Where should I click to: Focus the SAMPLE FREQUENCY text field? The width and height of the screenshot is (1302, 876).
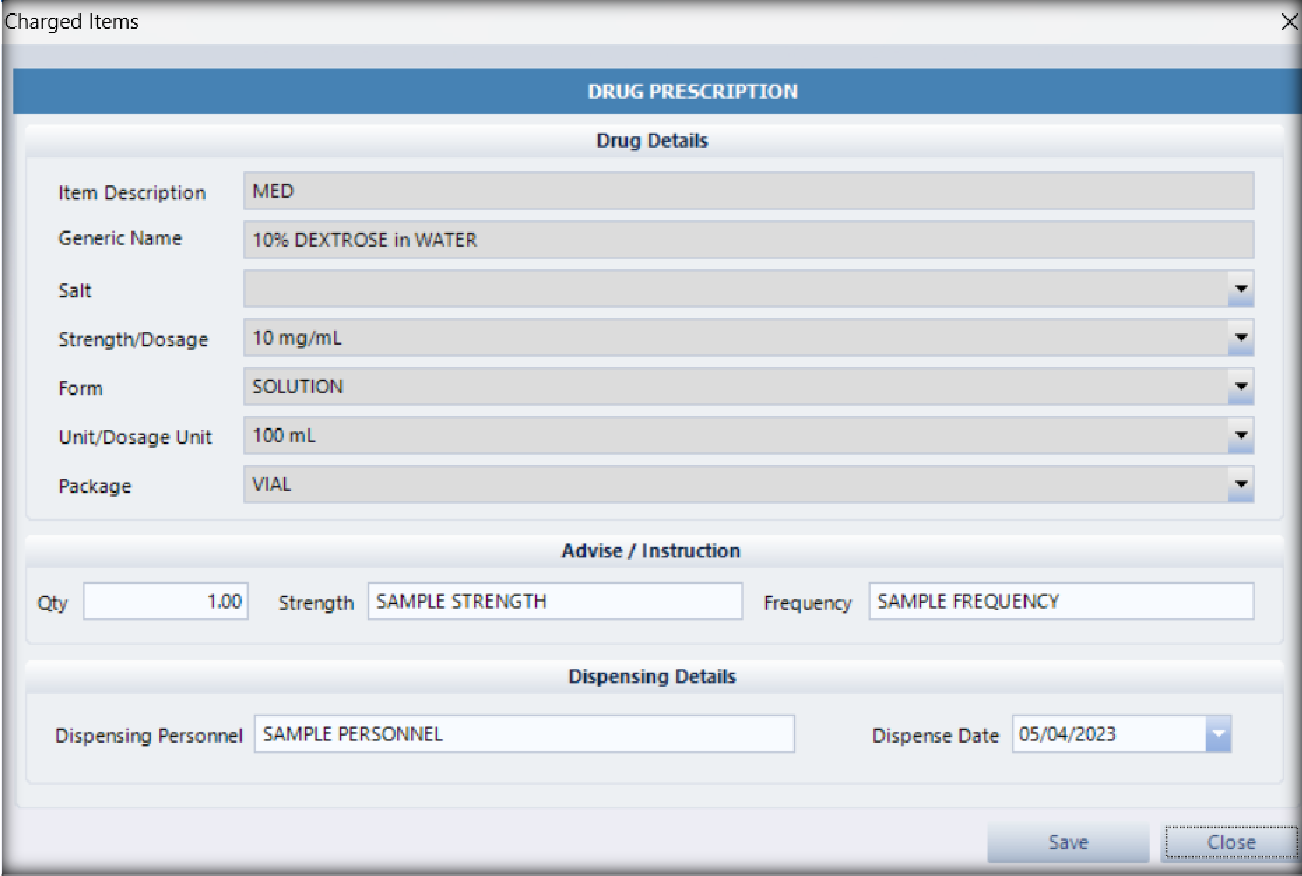point(1060,602)
